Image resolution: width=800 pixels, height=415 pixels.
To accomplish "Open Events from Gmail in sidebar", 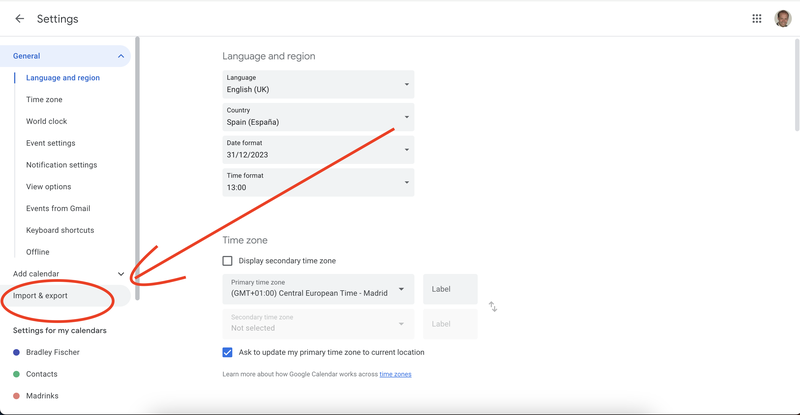I will coord(58,208).
